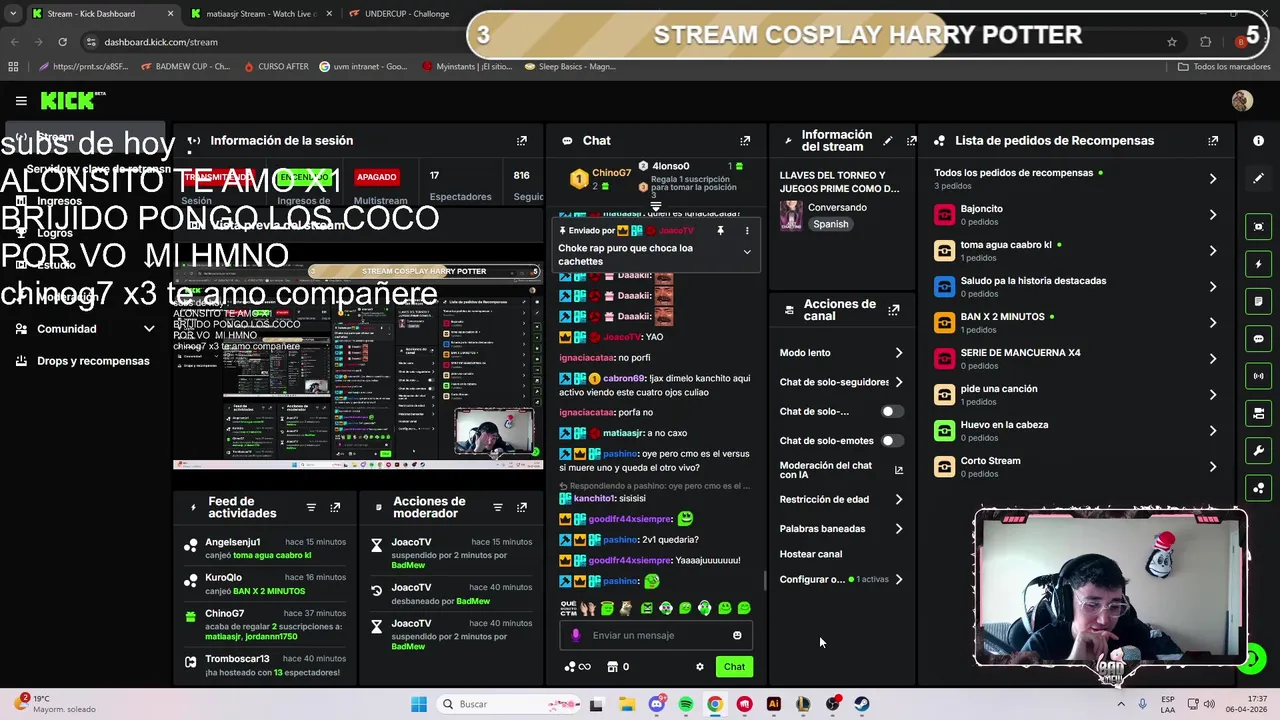Expand the Corto Stream reward requests
The image size is (1280, 720).
1213,467
